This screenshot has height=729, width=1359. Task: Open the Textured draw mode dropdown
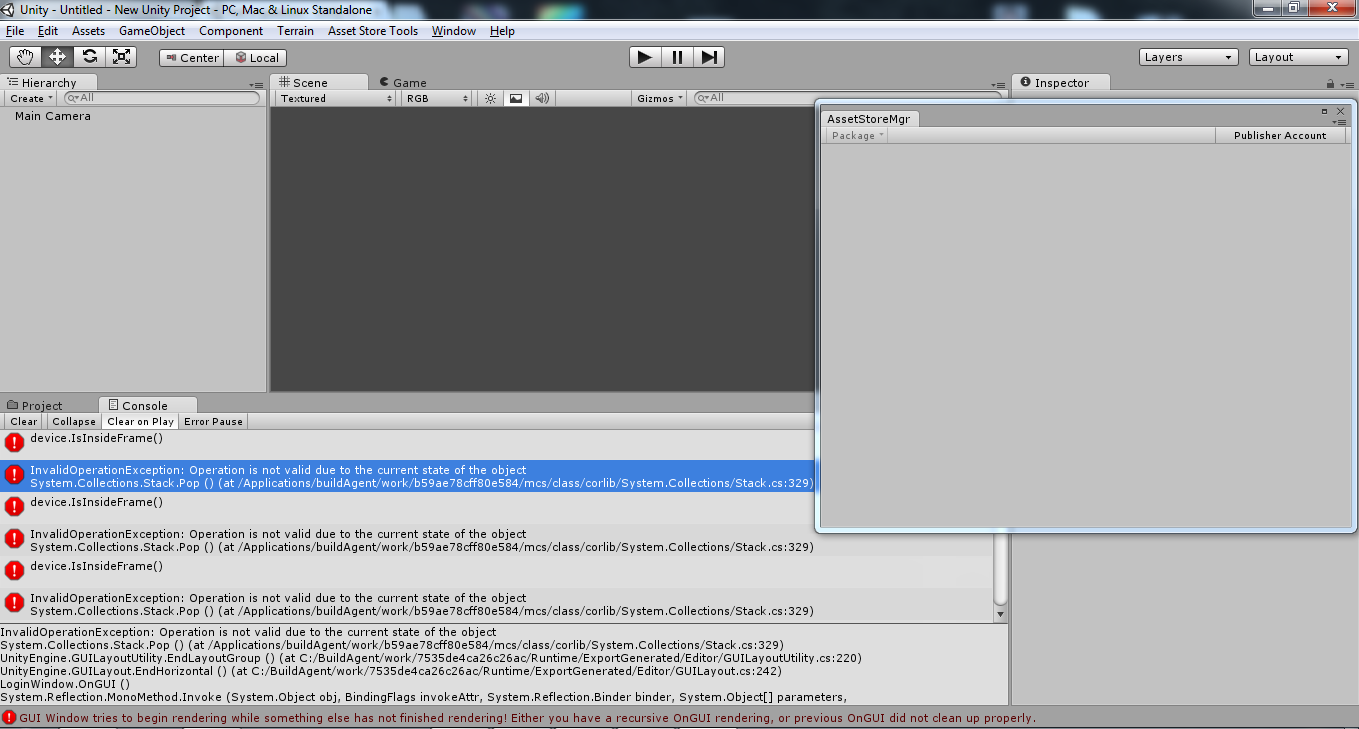336,98
